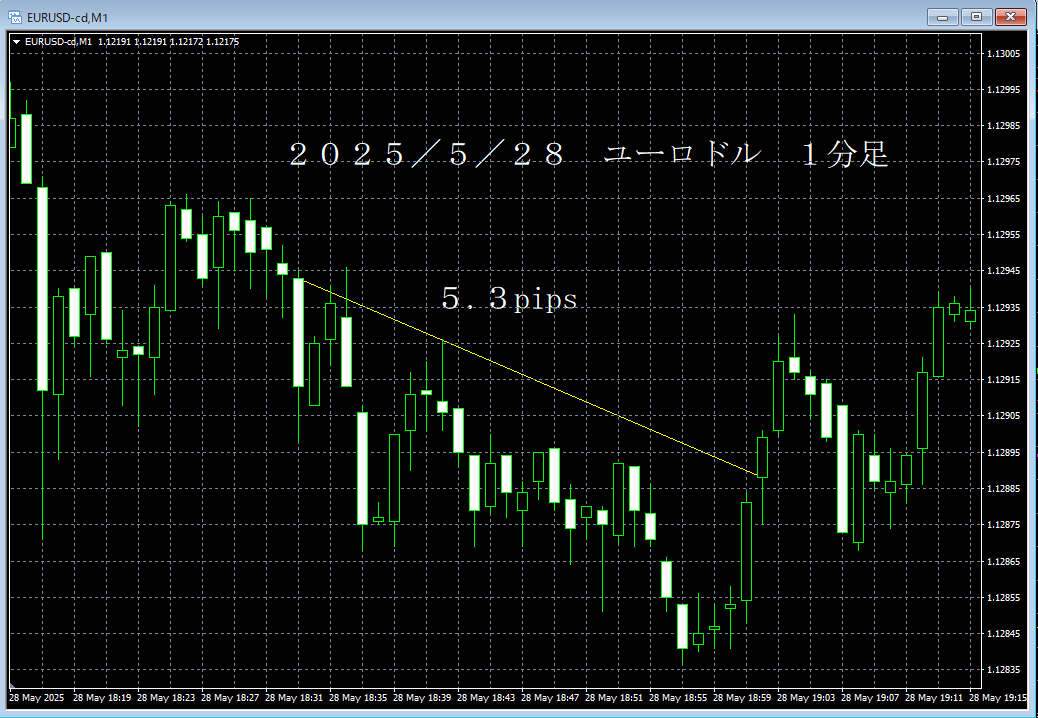Click price level 1.12905 on the scale
The height and width of the screenshot is (718, 1038).
[1004, 416]
